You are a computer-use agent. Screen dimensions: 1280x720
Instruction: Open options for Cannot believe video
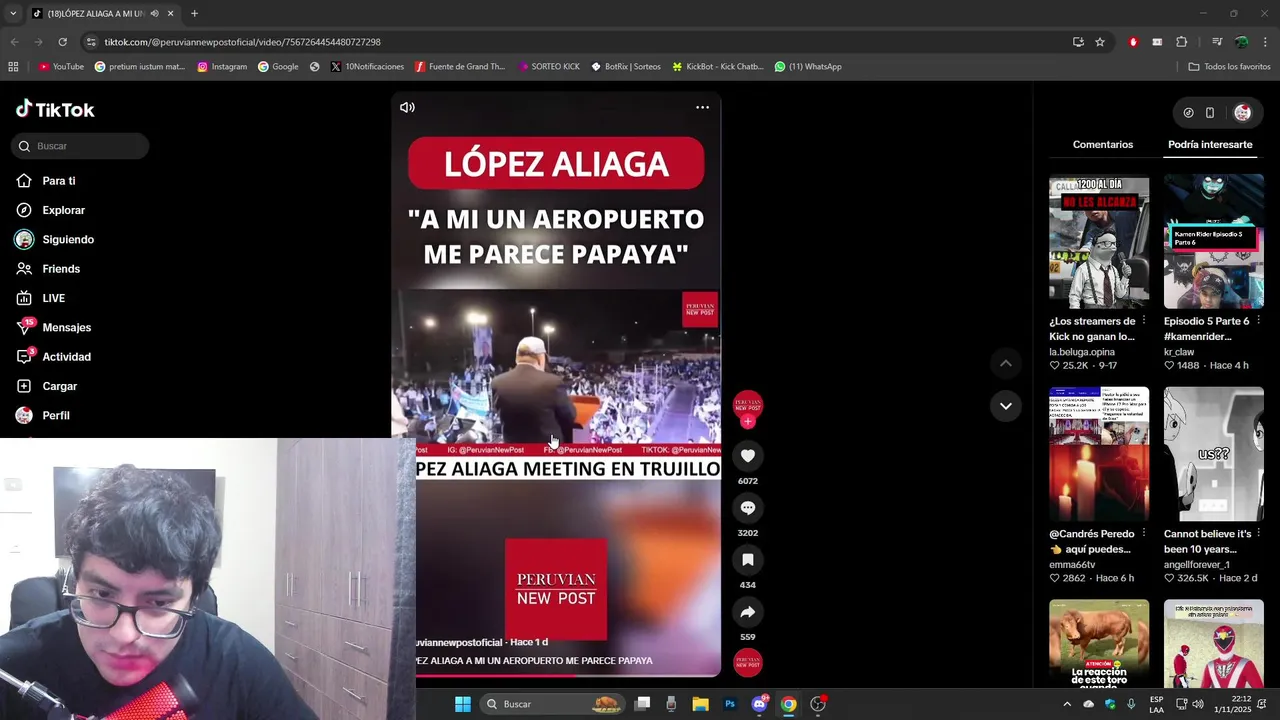(x=1258, y=534)
